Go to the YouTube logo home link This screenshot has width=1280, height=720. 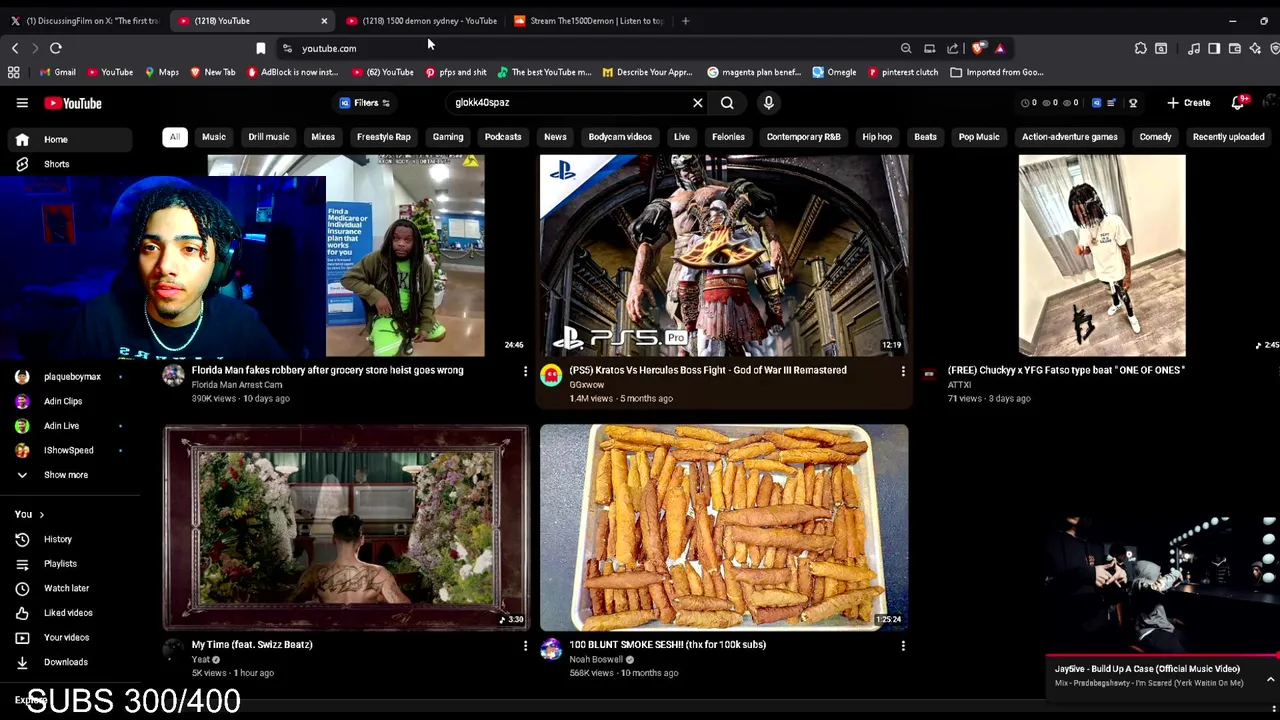coord(73,103)
